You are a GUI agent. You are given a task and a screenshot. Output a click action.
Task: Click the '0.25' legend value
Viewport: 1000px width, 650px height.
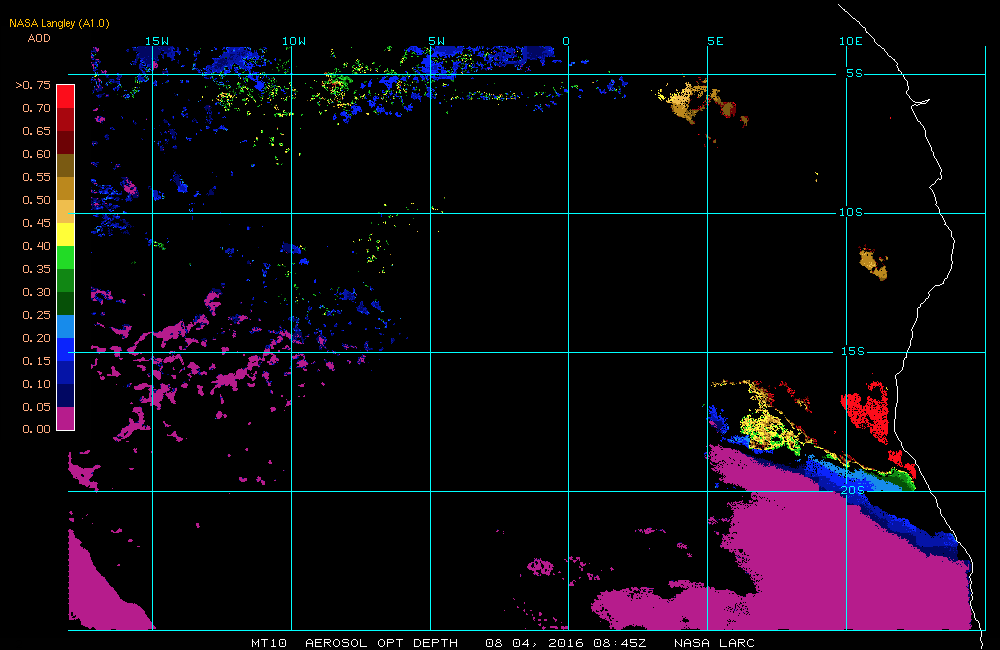tap(36, 314)
